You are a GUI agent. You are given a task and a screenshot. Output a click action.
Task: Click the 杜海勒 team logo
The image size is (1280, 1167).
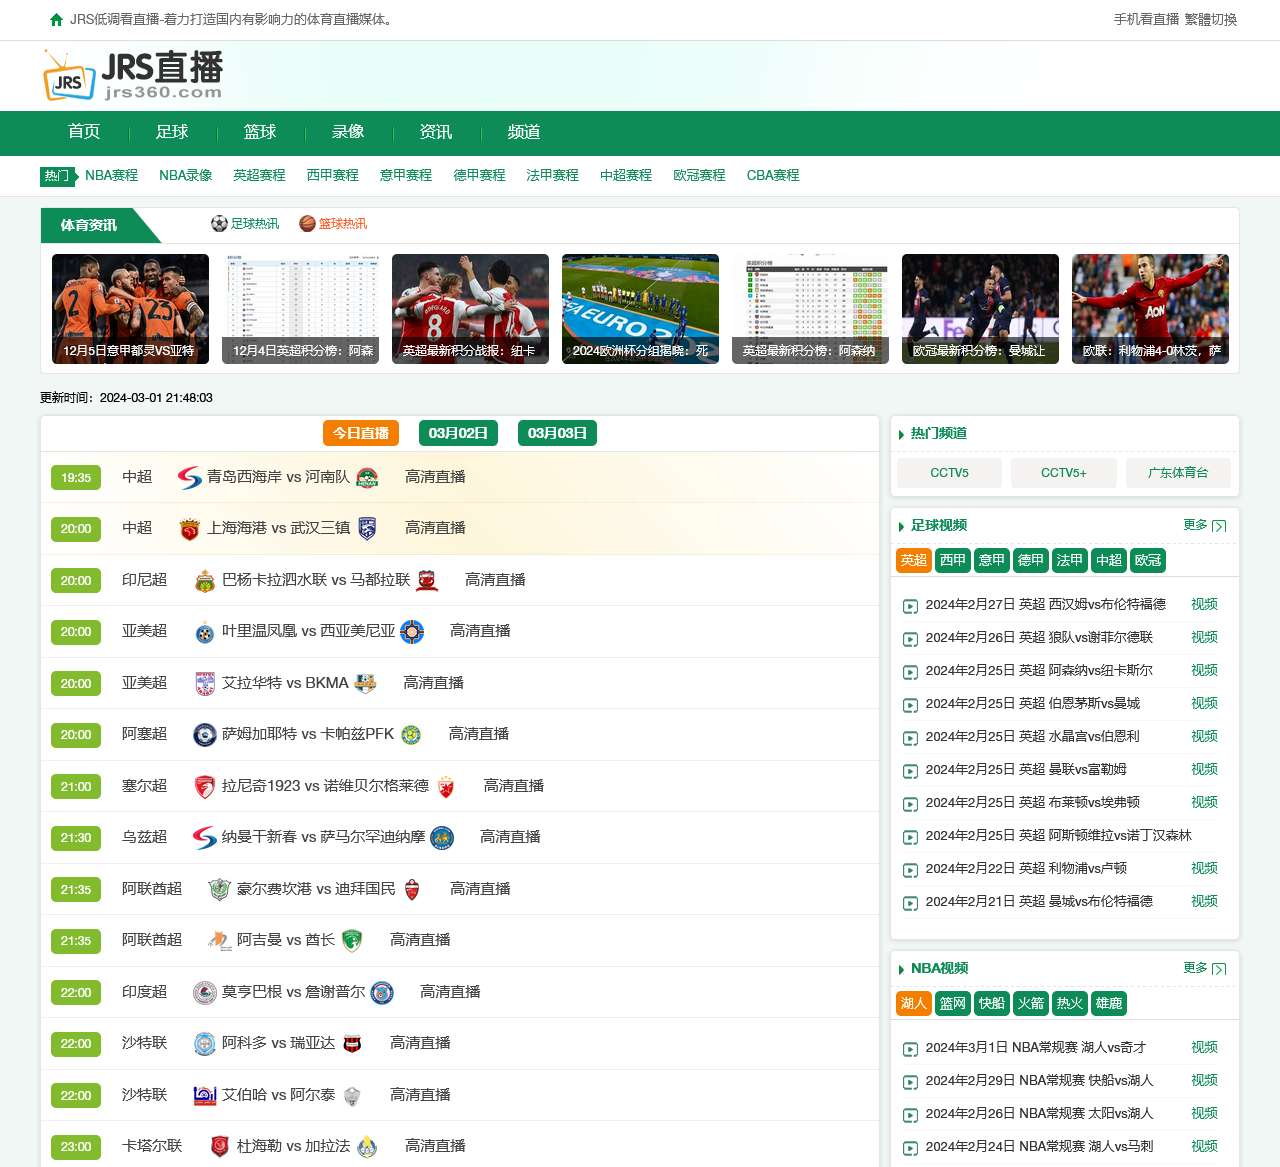(x=220, y=1147)
